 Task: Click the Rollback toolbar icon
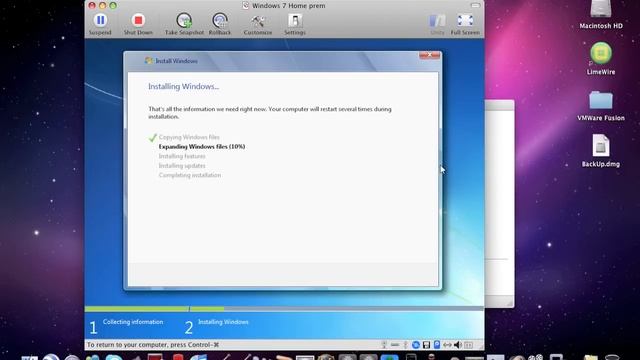coord(220,24)
